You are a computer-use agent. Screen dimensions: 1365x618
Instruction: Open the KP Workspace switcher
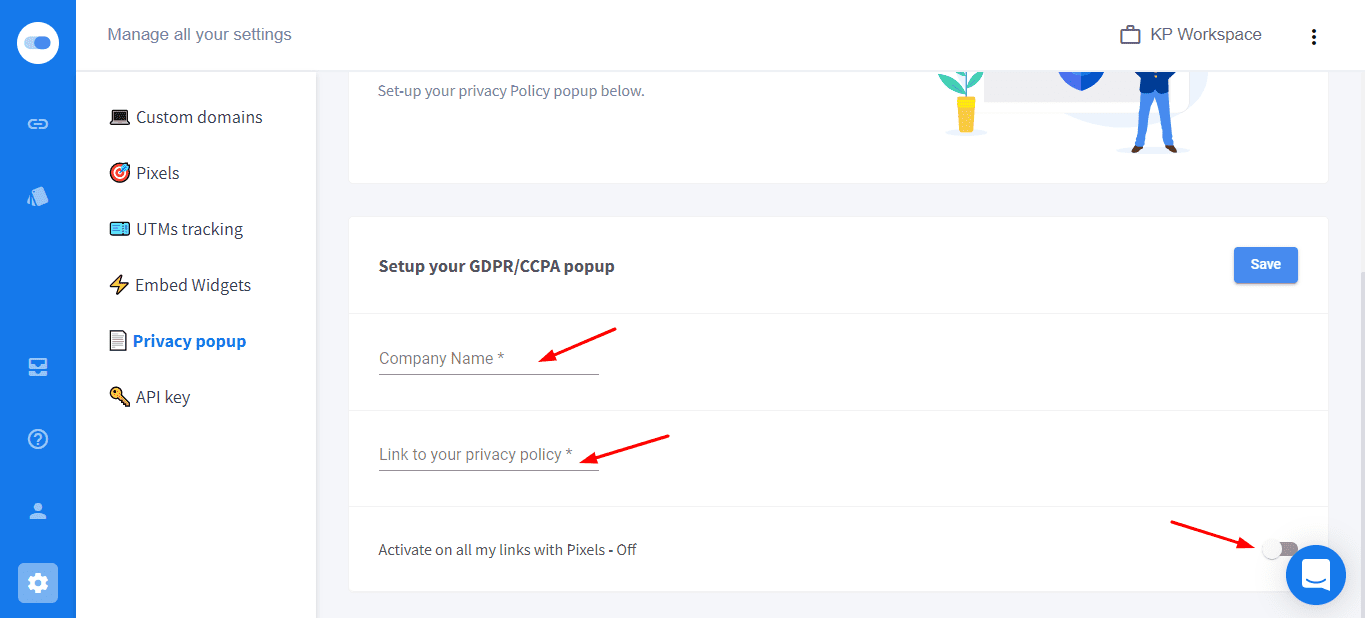pyautogui.click(x=1205, y=35)
